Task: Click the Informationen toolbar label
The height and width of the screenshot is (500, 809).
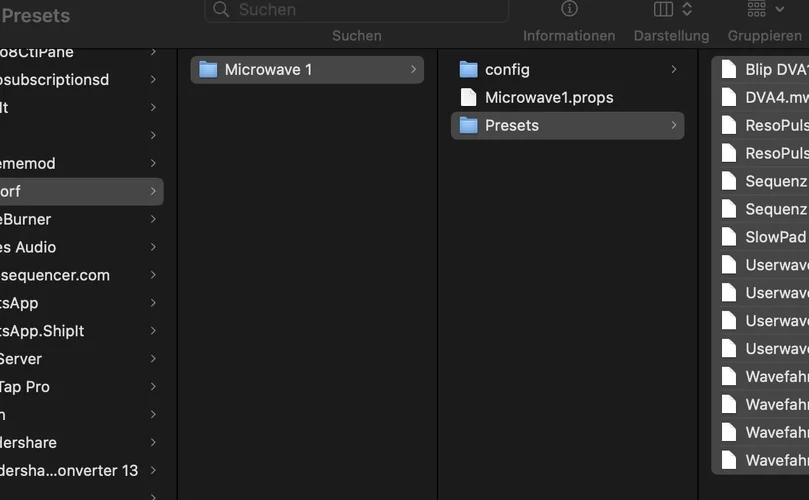Action: pyautogui.click(x=569, y=36)
